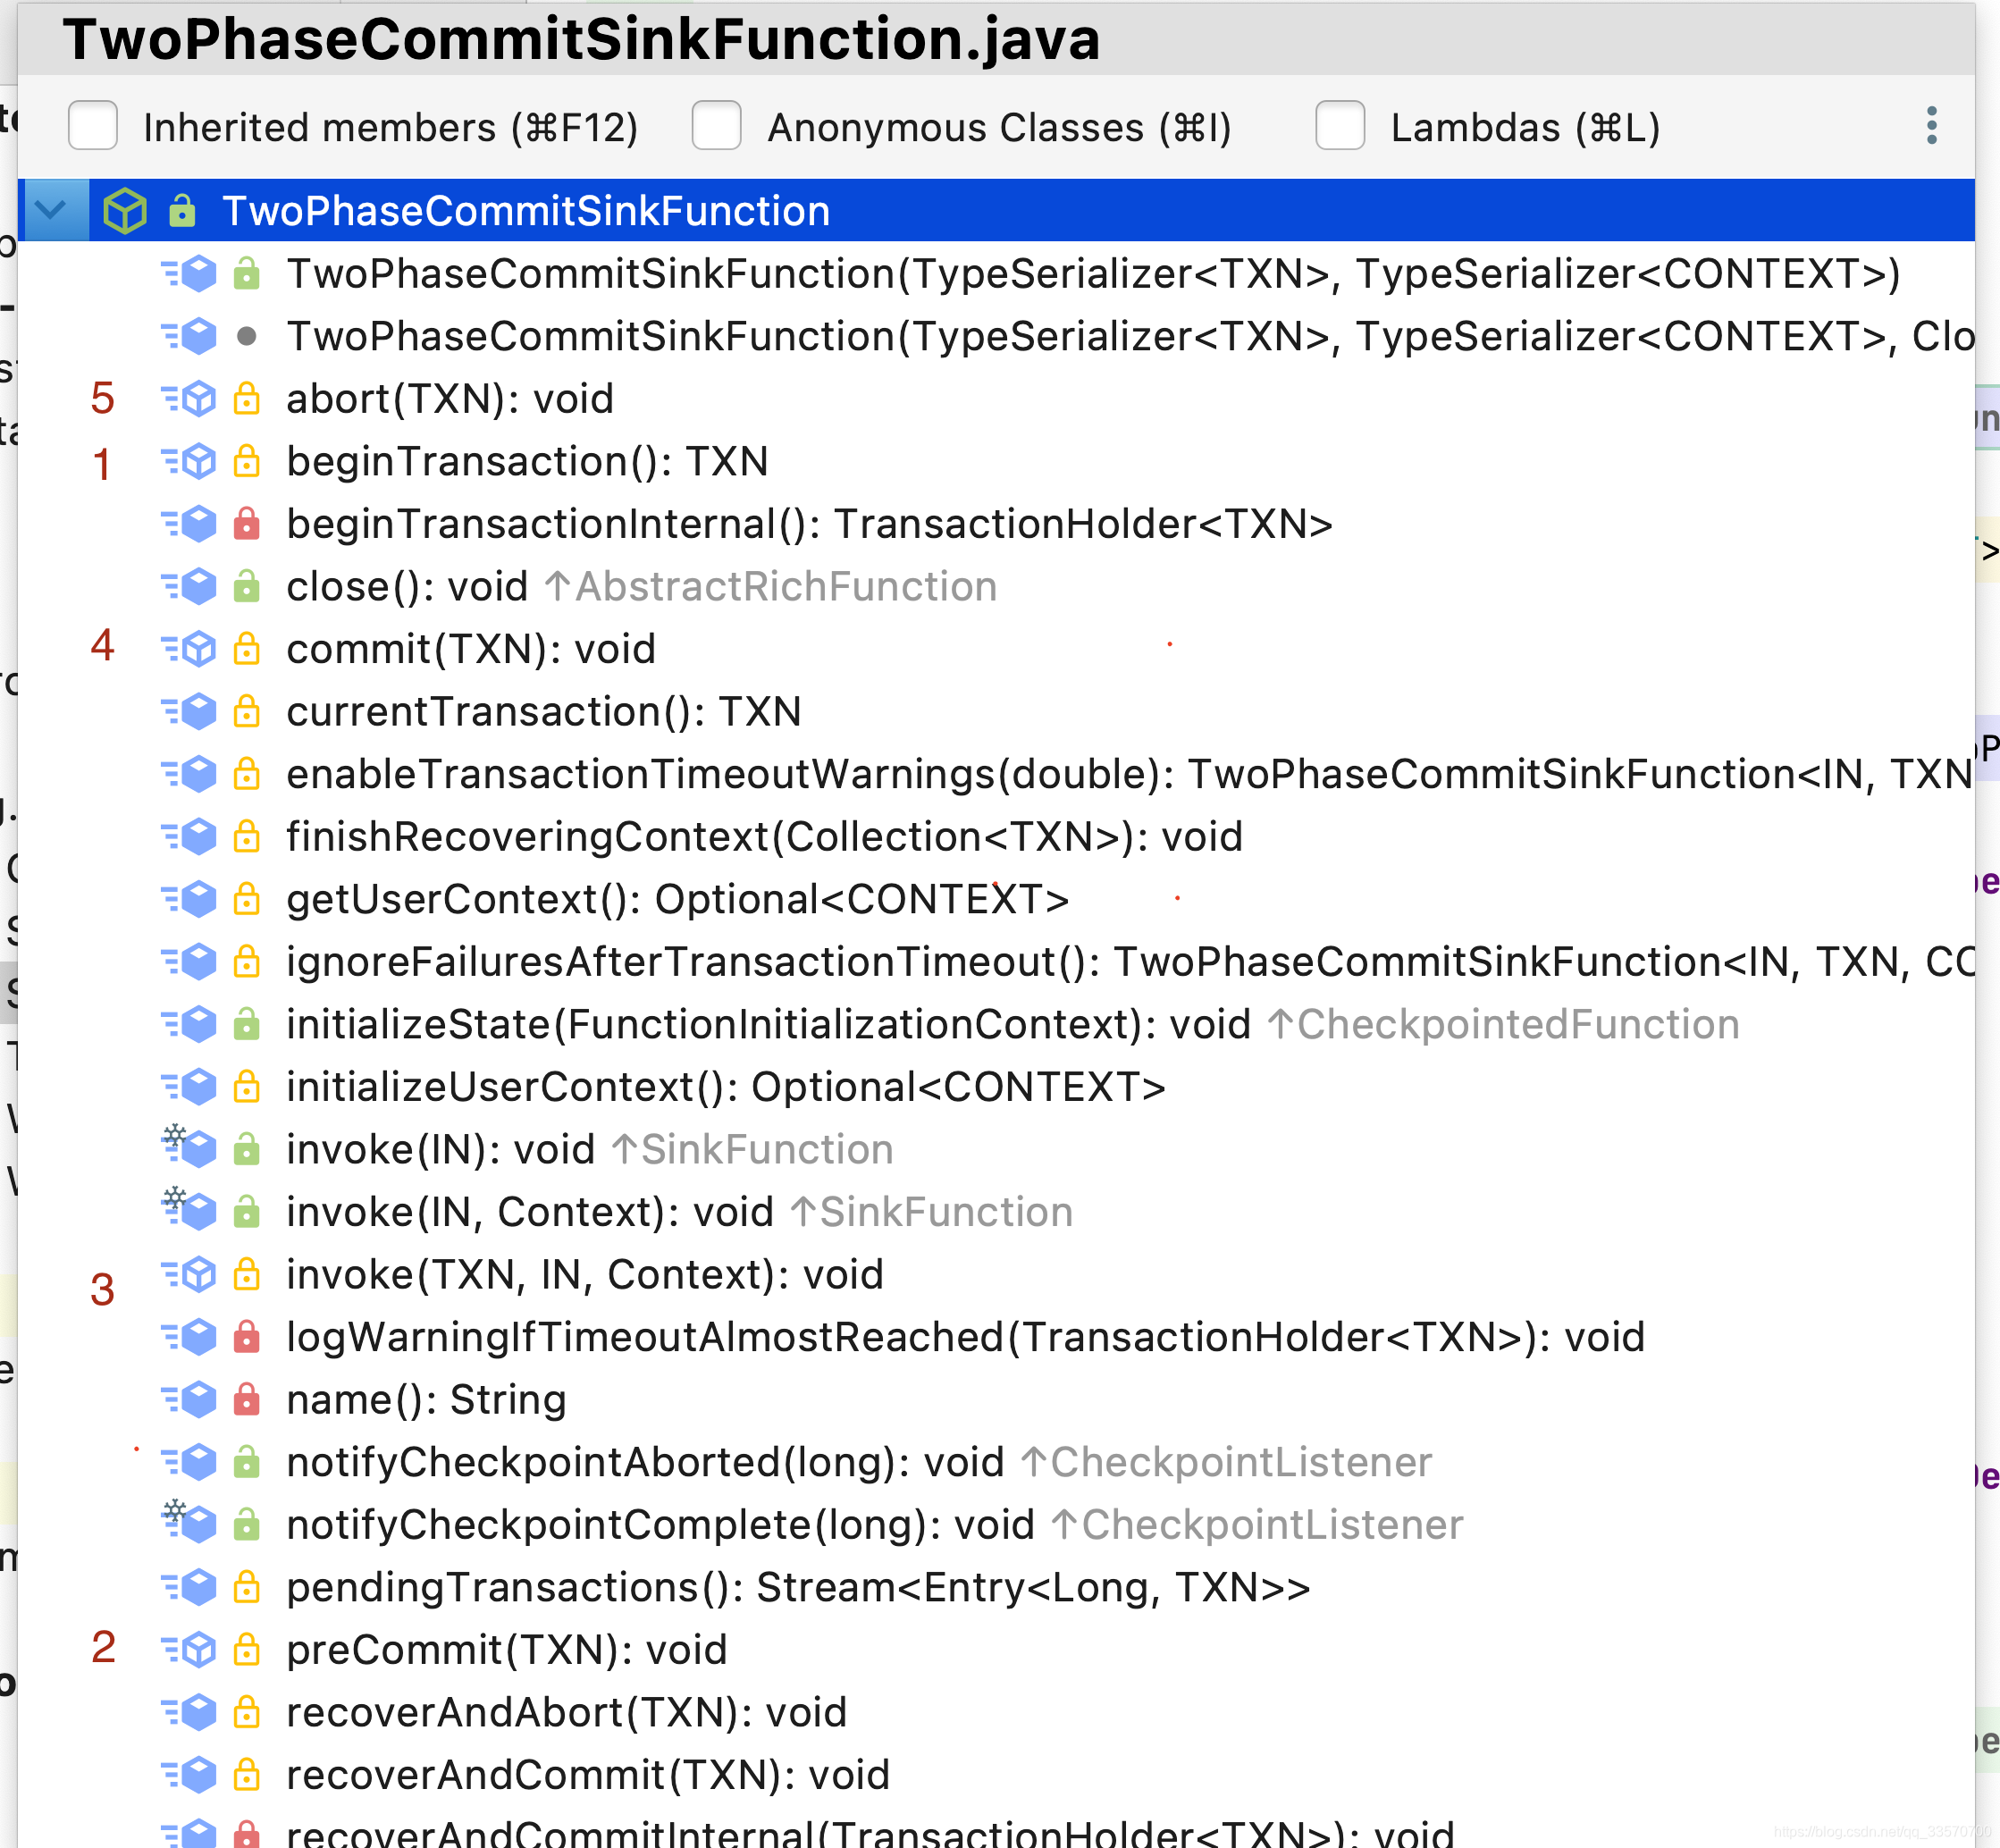Screen dimensions: 2000x1848
Task: Click final method icon for notifyCheckpointComplete(long)
Action: [x=190, y=1522]
